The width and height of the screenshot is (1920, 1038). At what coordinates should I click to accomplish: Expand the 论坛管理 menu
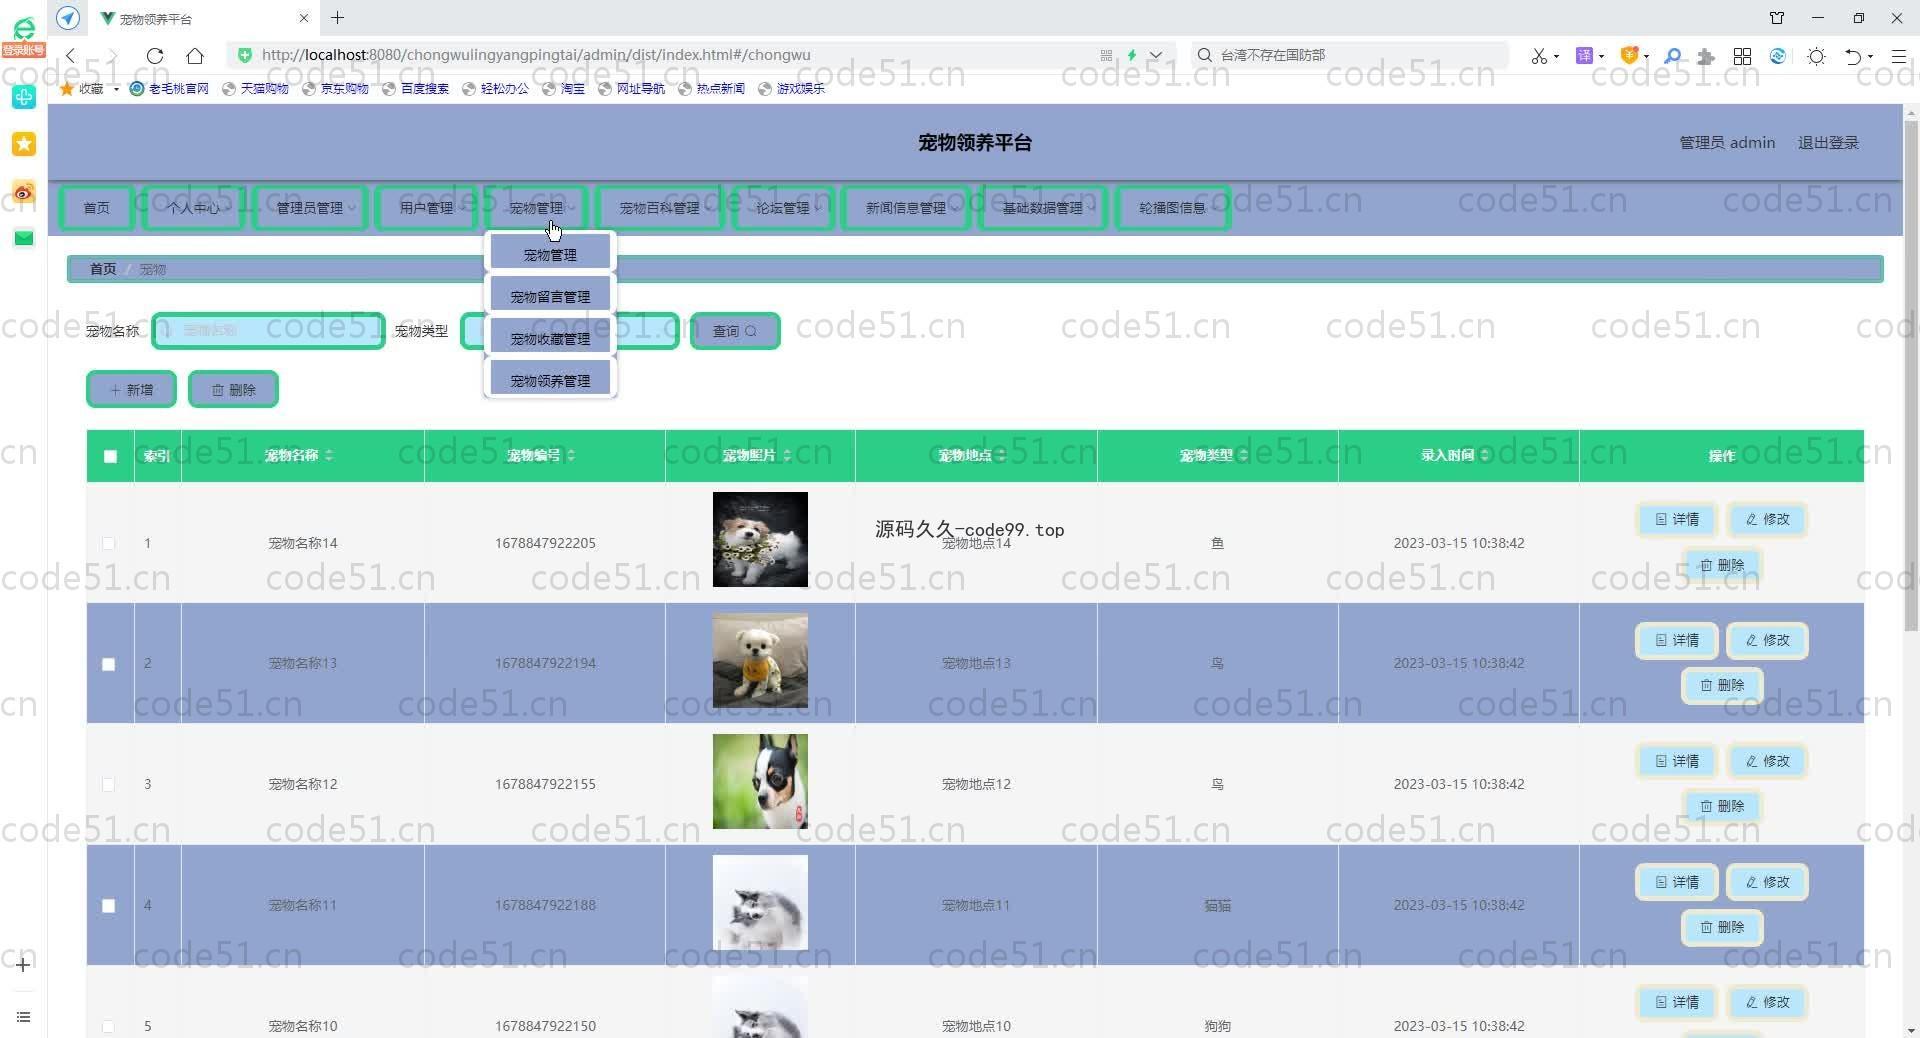[783, 208]
